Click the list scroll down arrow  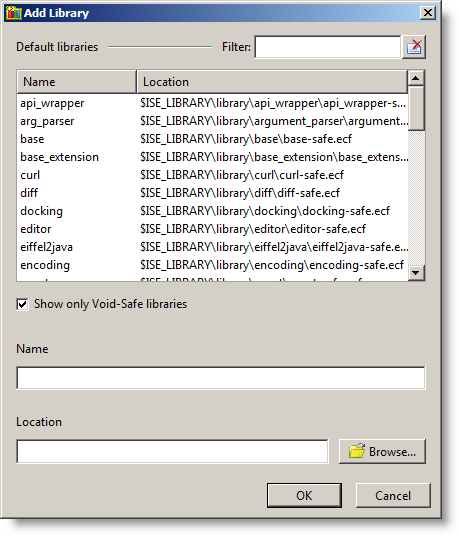416,273
